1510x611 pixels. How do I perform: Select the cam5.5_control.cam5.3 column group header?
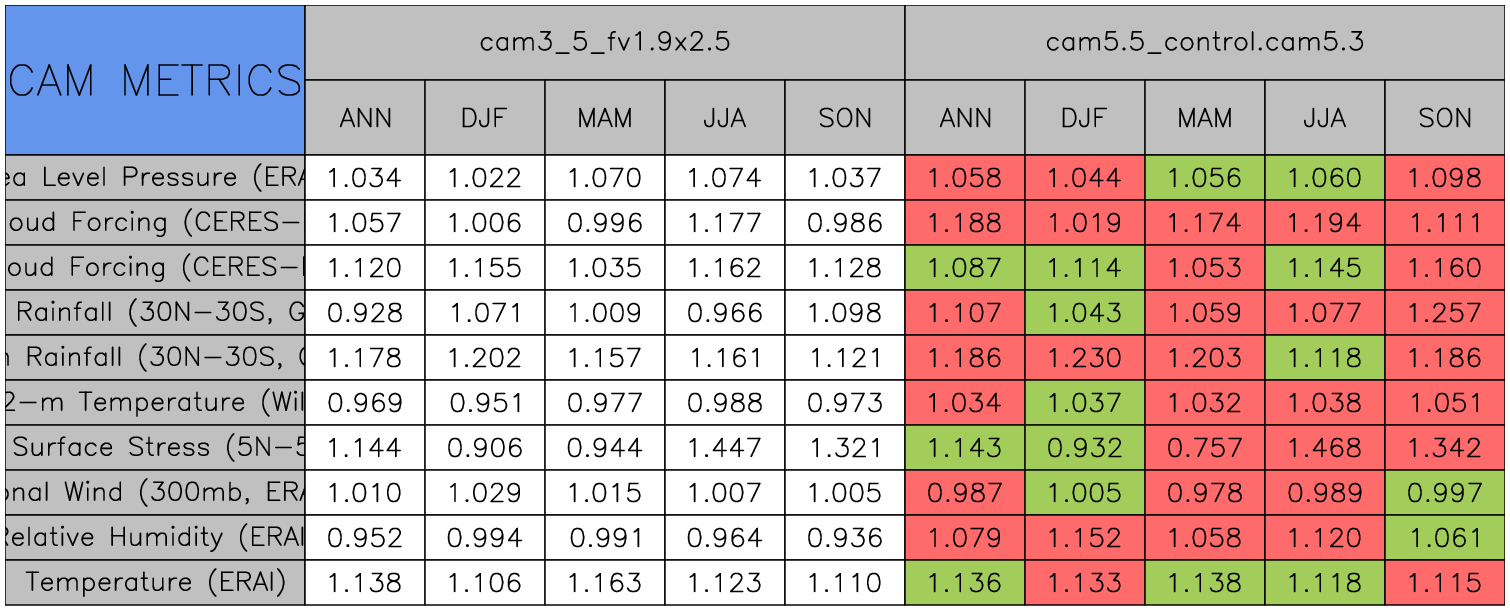tap(1205, 42)
